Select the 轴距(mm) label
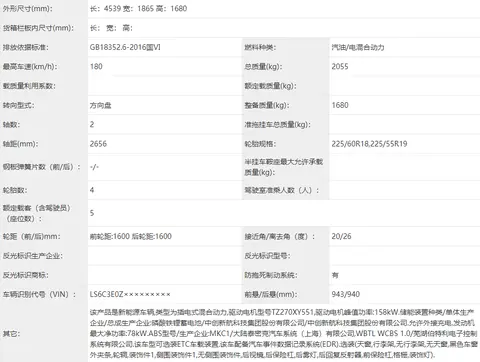This screenshot has width=480, height=362. pos(20,144)
